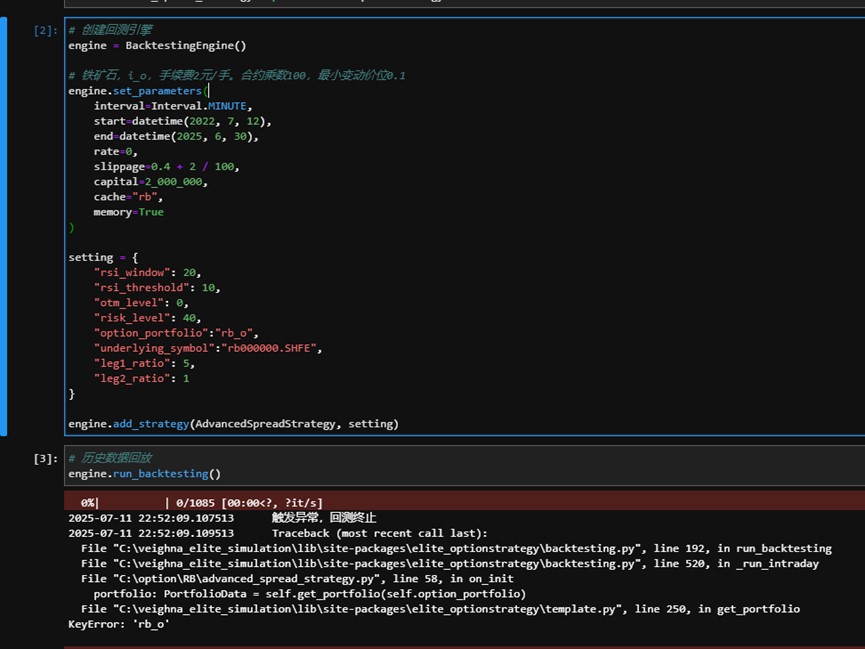
Task: Click the engine.add_strategy(AdvancedSpreadStrategy, setting) line
Action: [233, 424]
